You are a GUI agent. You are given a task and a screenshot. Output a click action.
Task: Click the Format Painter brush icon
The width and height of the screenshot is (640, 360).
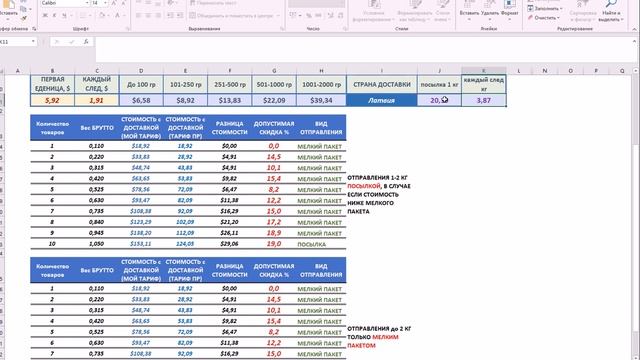[x=24, y=18]
